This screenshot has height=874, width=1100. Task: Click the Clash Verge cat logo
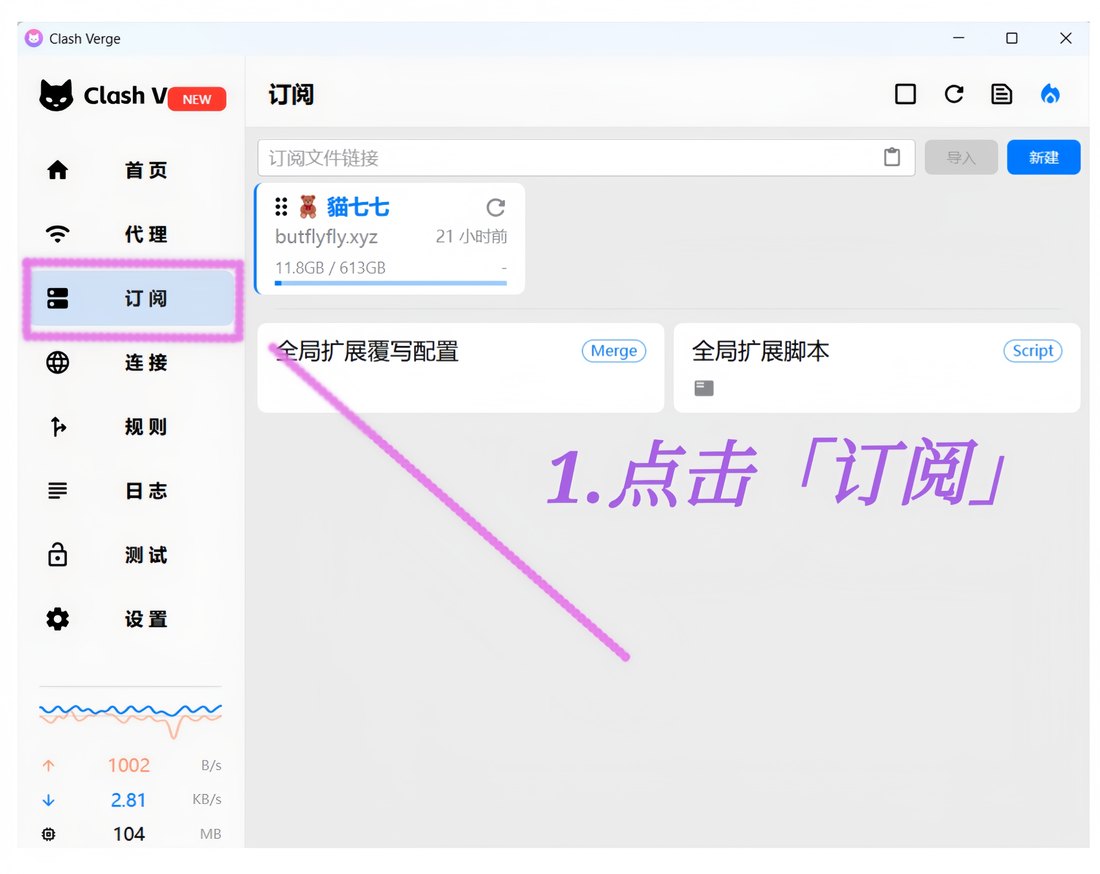tap(56, 95)
